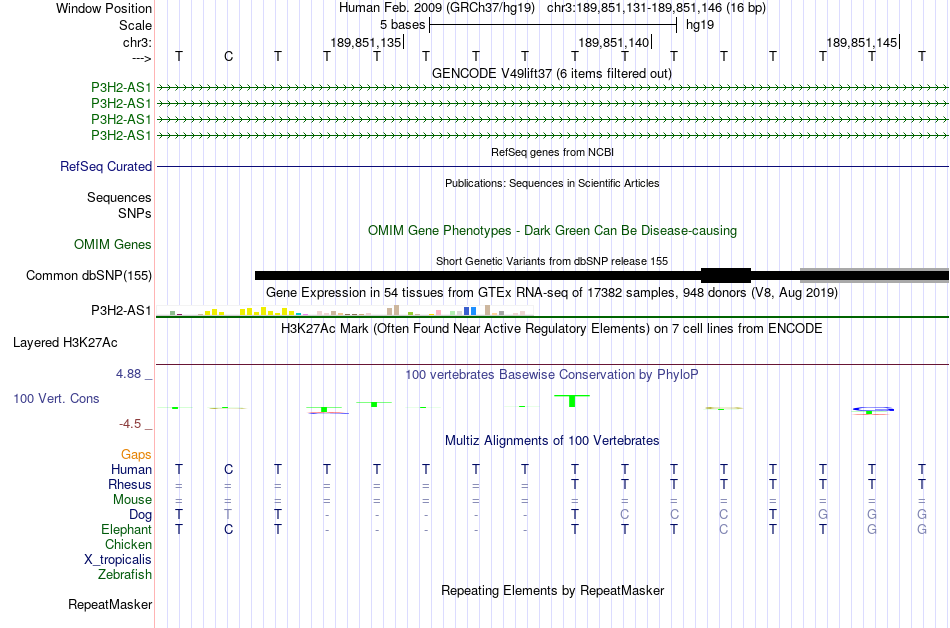950x628 pixels.
Task: Click the C base in the Human alignment row
Action: point(228,469)
